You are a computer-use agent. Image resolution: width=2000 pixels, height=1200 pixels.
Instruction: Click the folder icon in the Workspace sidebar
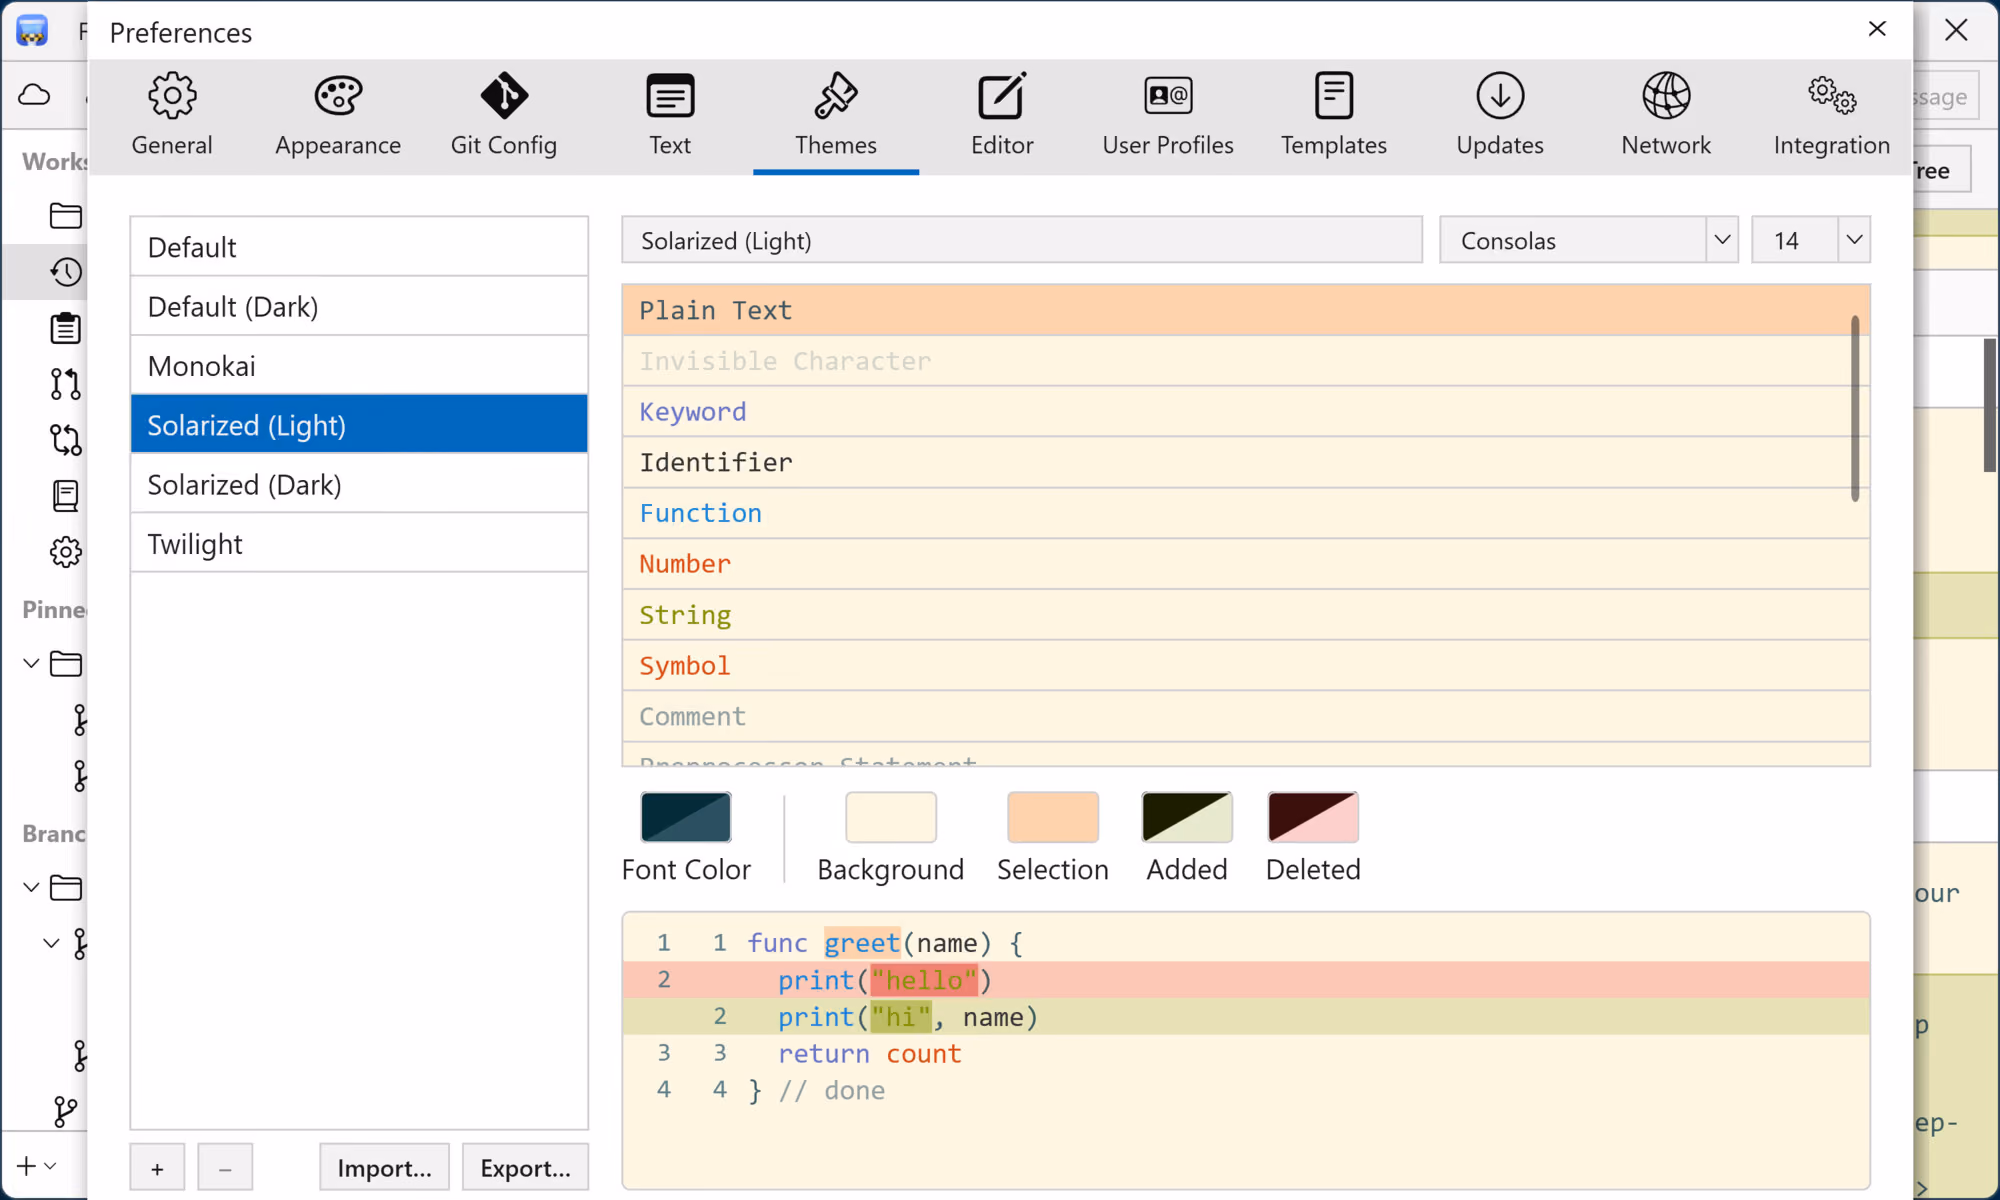(66, 216)
